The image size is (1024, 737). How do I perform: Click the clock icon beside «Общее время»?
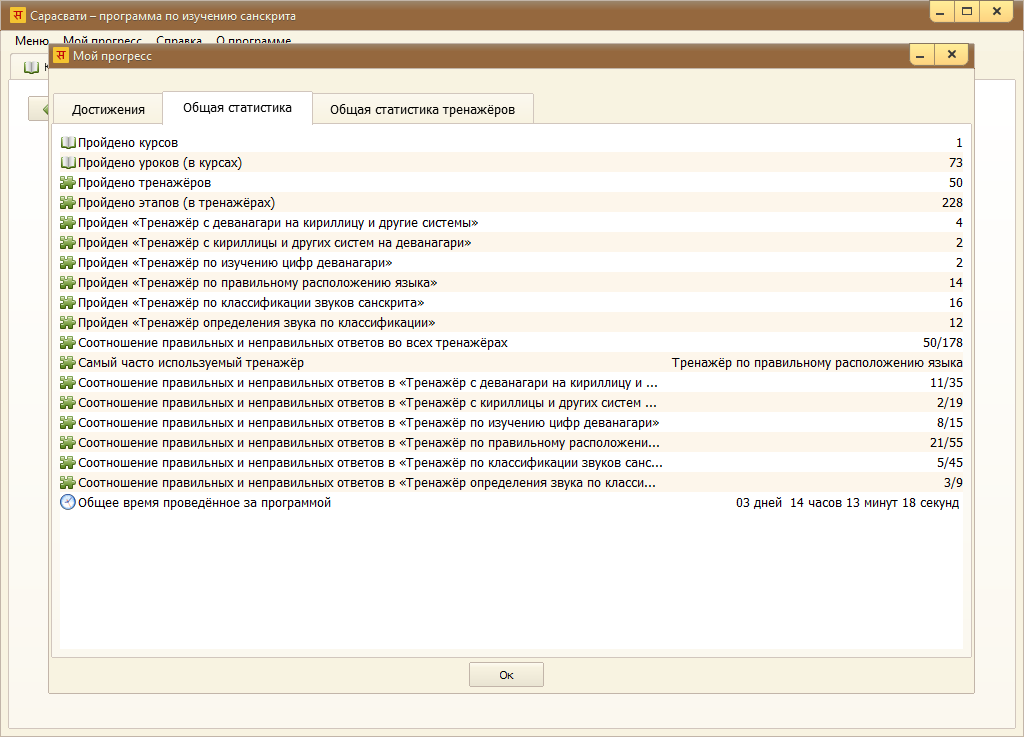[68, 503]
